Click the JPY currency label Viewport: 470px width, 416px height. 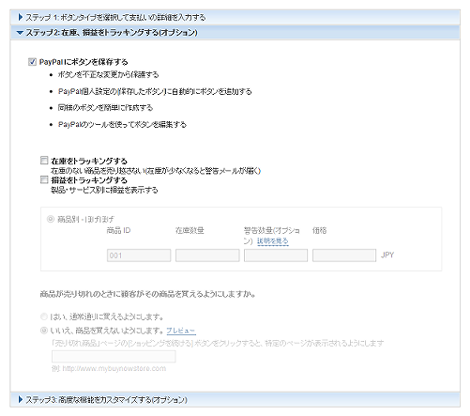(x=387, y=255)
